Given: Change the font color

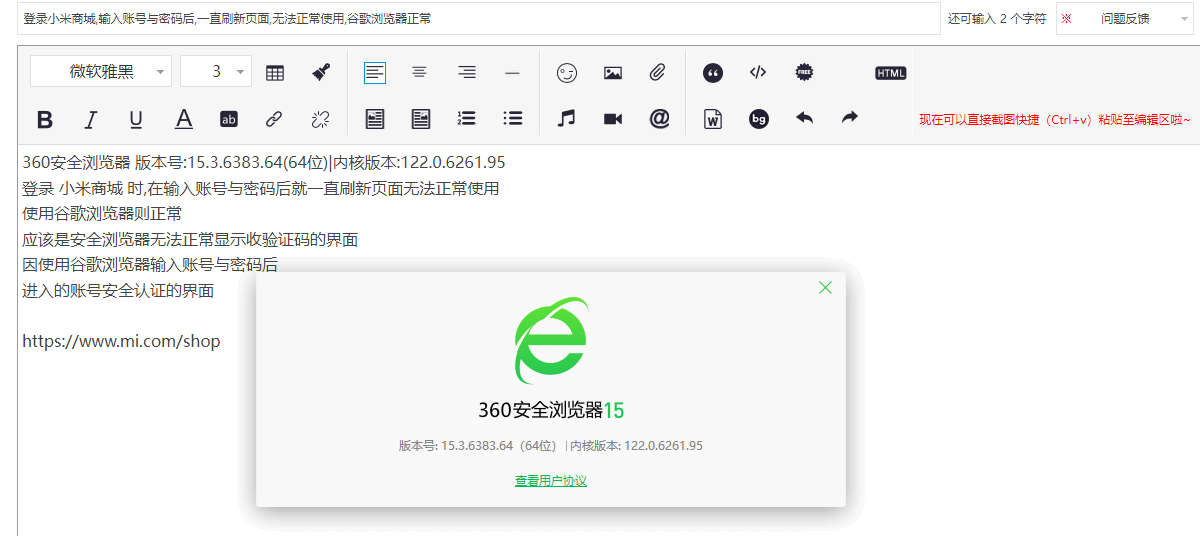Looking at the screenshot, I should coord(183,119).
